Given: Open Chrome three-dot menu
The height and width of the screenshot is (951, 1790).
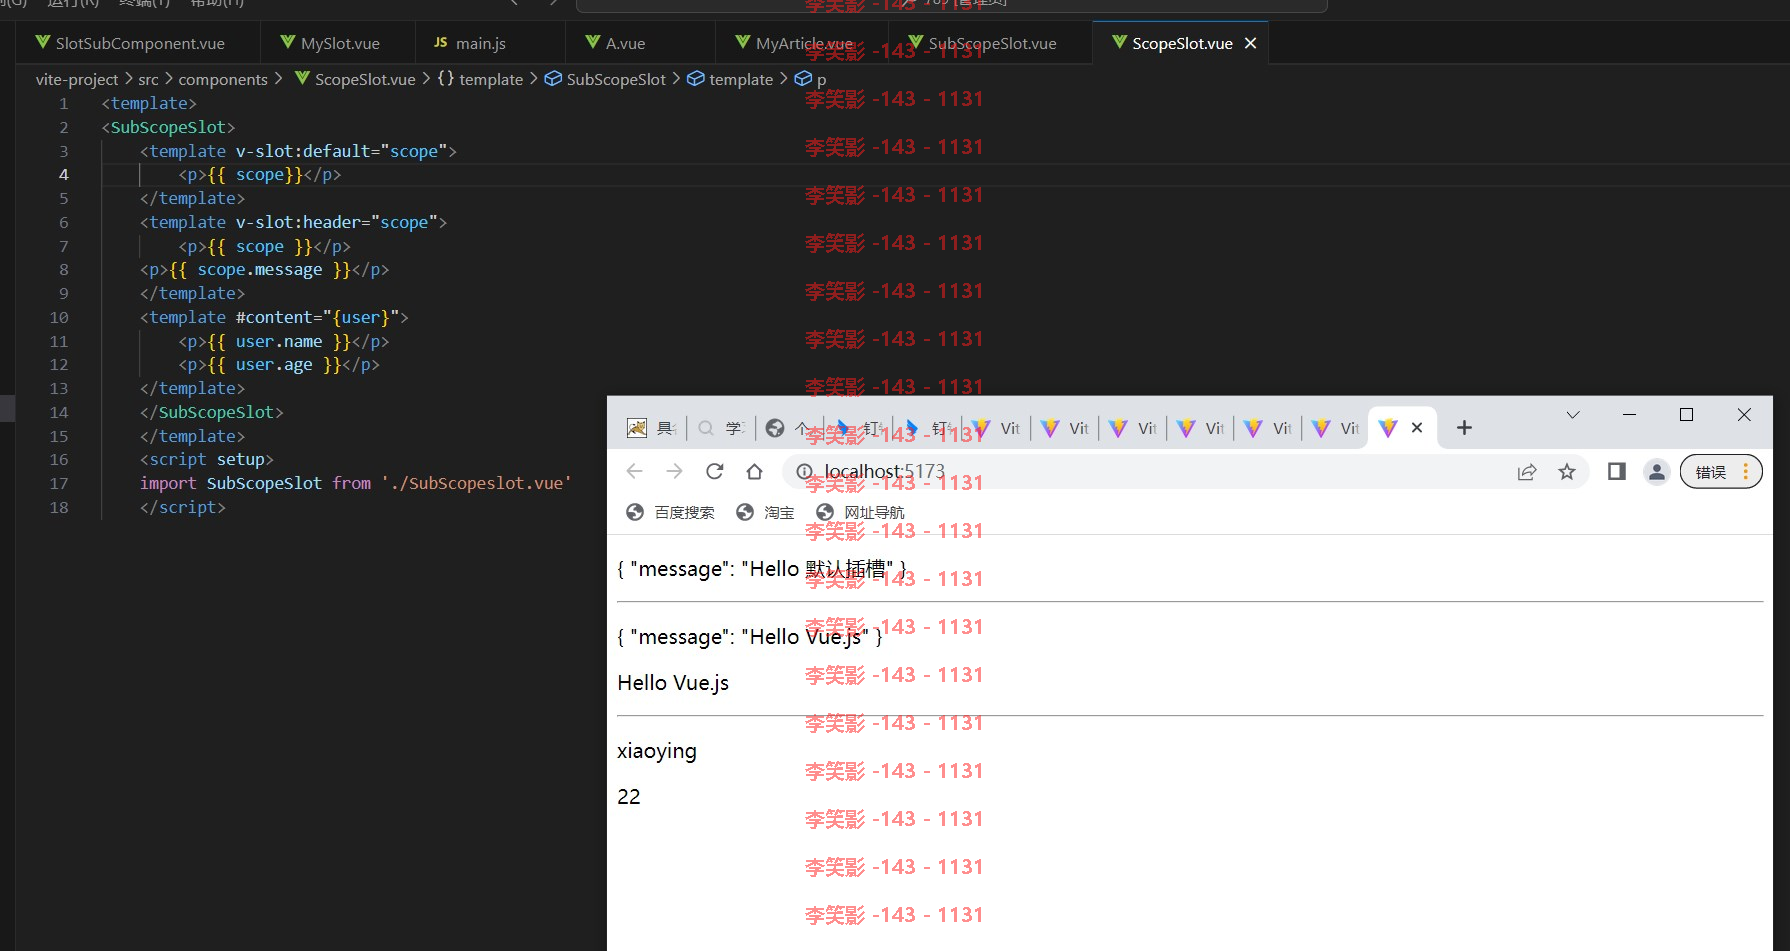Looking at the screenshot, I should [x=1746, y=471].
